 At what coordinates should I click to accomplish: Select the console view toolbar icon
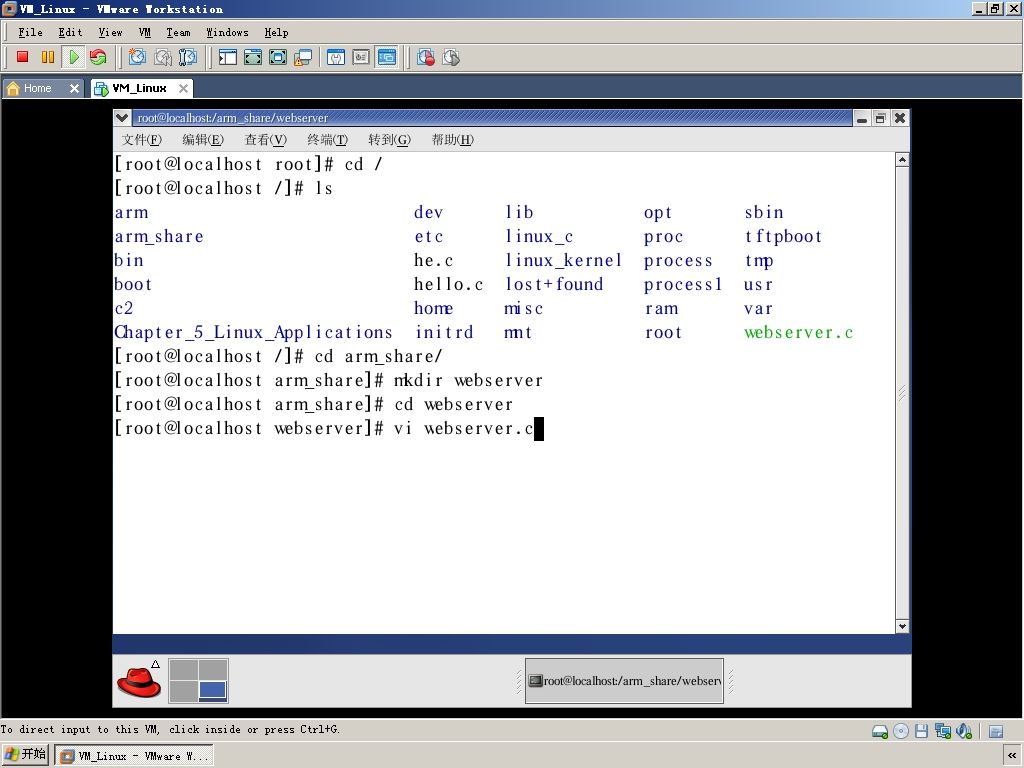pos(387,57)
